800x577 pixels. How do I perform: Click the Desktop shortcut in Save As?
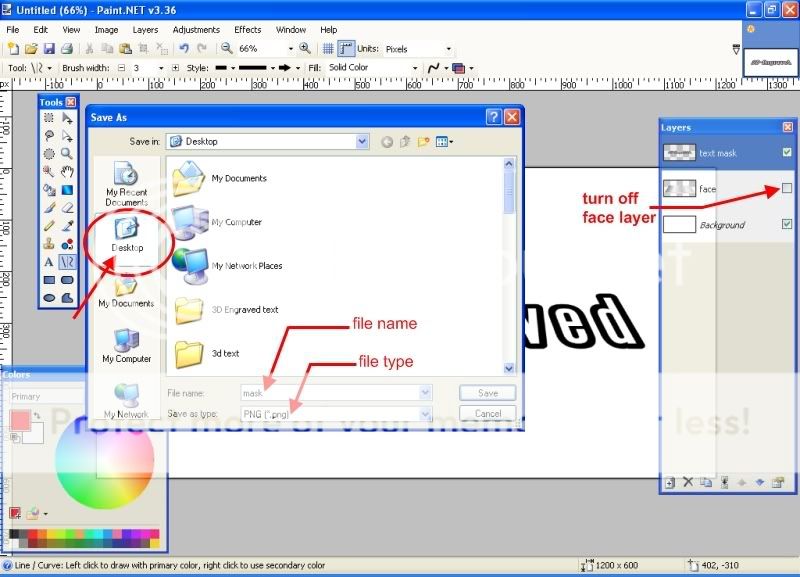tap(127, 234)
